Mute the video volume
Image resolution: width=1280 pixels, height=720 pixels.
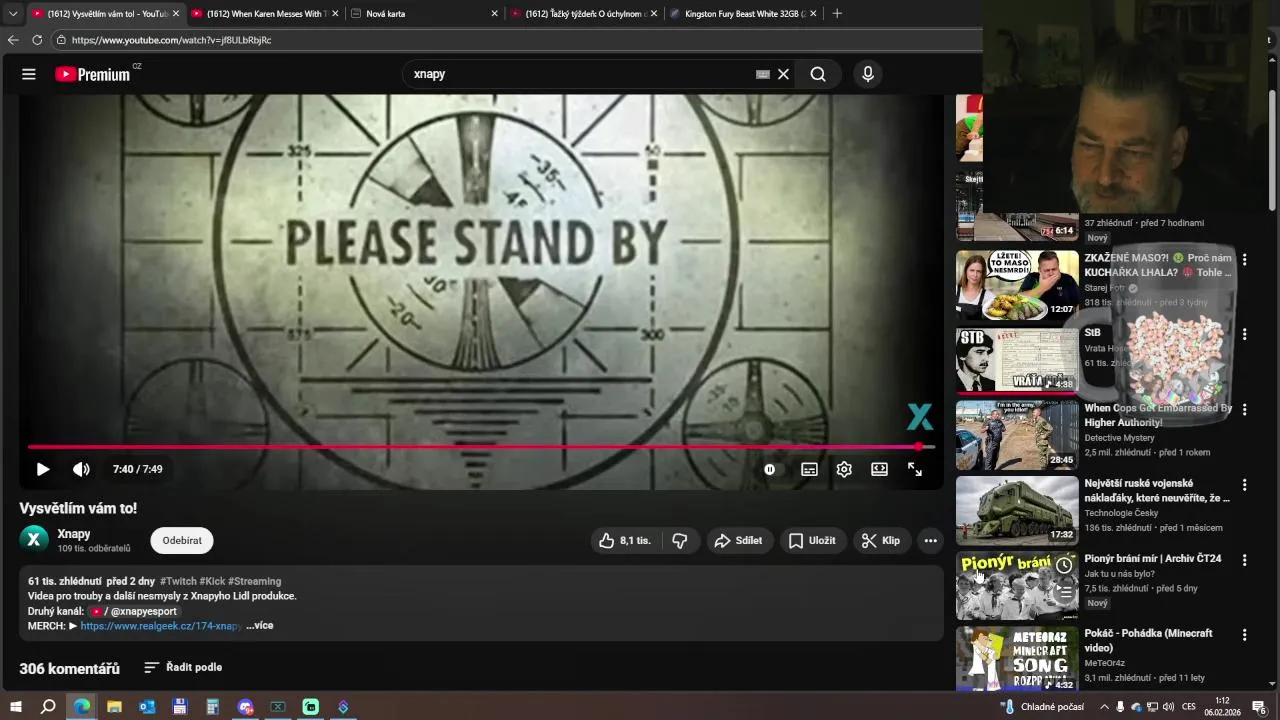point(81,469)
